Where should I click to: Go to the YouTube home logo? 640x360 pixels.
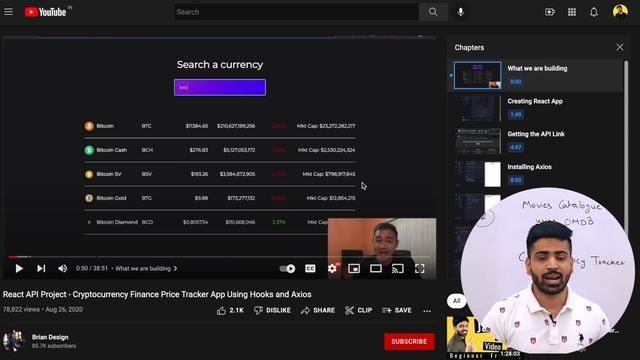[45, 12]
